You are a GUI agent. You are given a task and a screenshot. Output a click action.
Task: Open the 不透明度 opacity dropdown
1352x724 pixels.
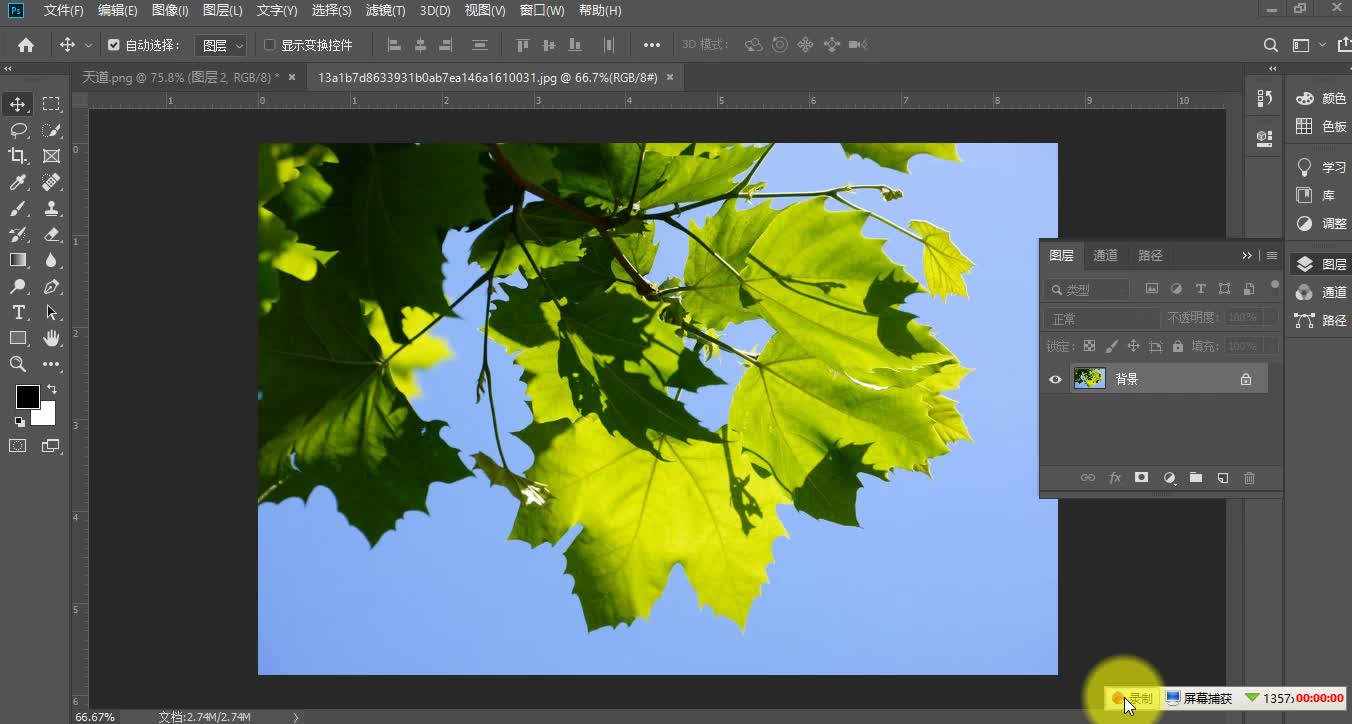point(1270,317)
